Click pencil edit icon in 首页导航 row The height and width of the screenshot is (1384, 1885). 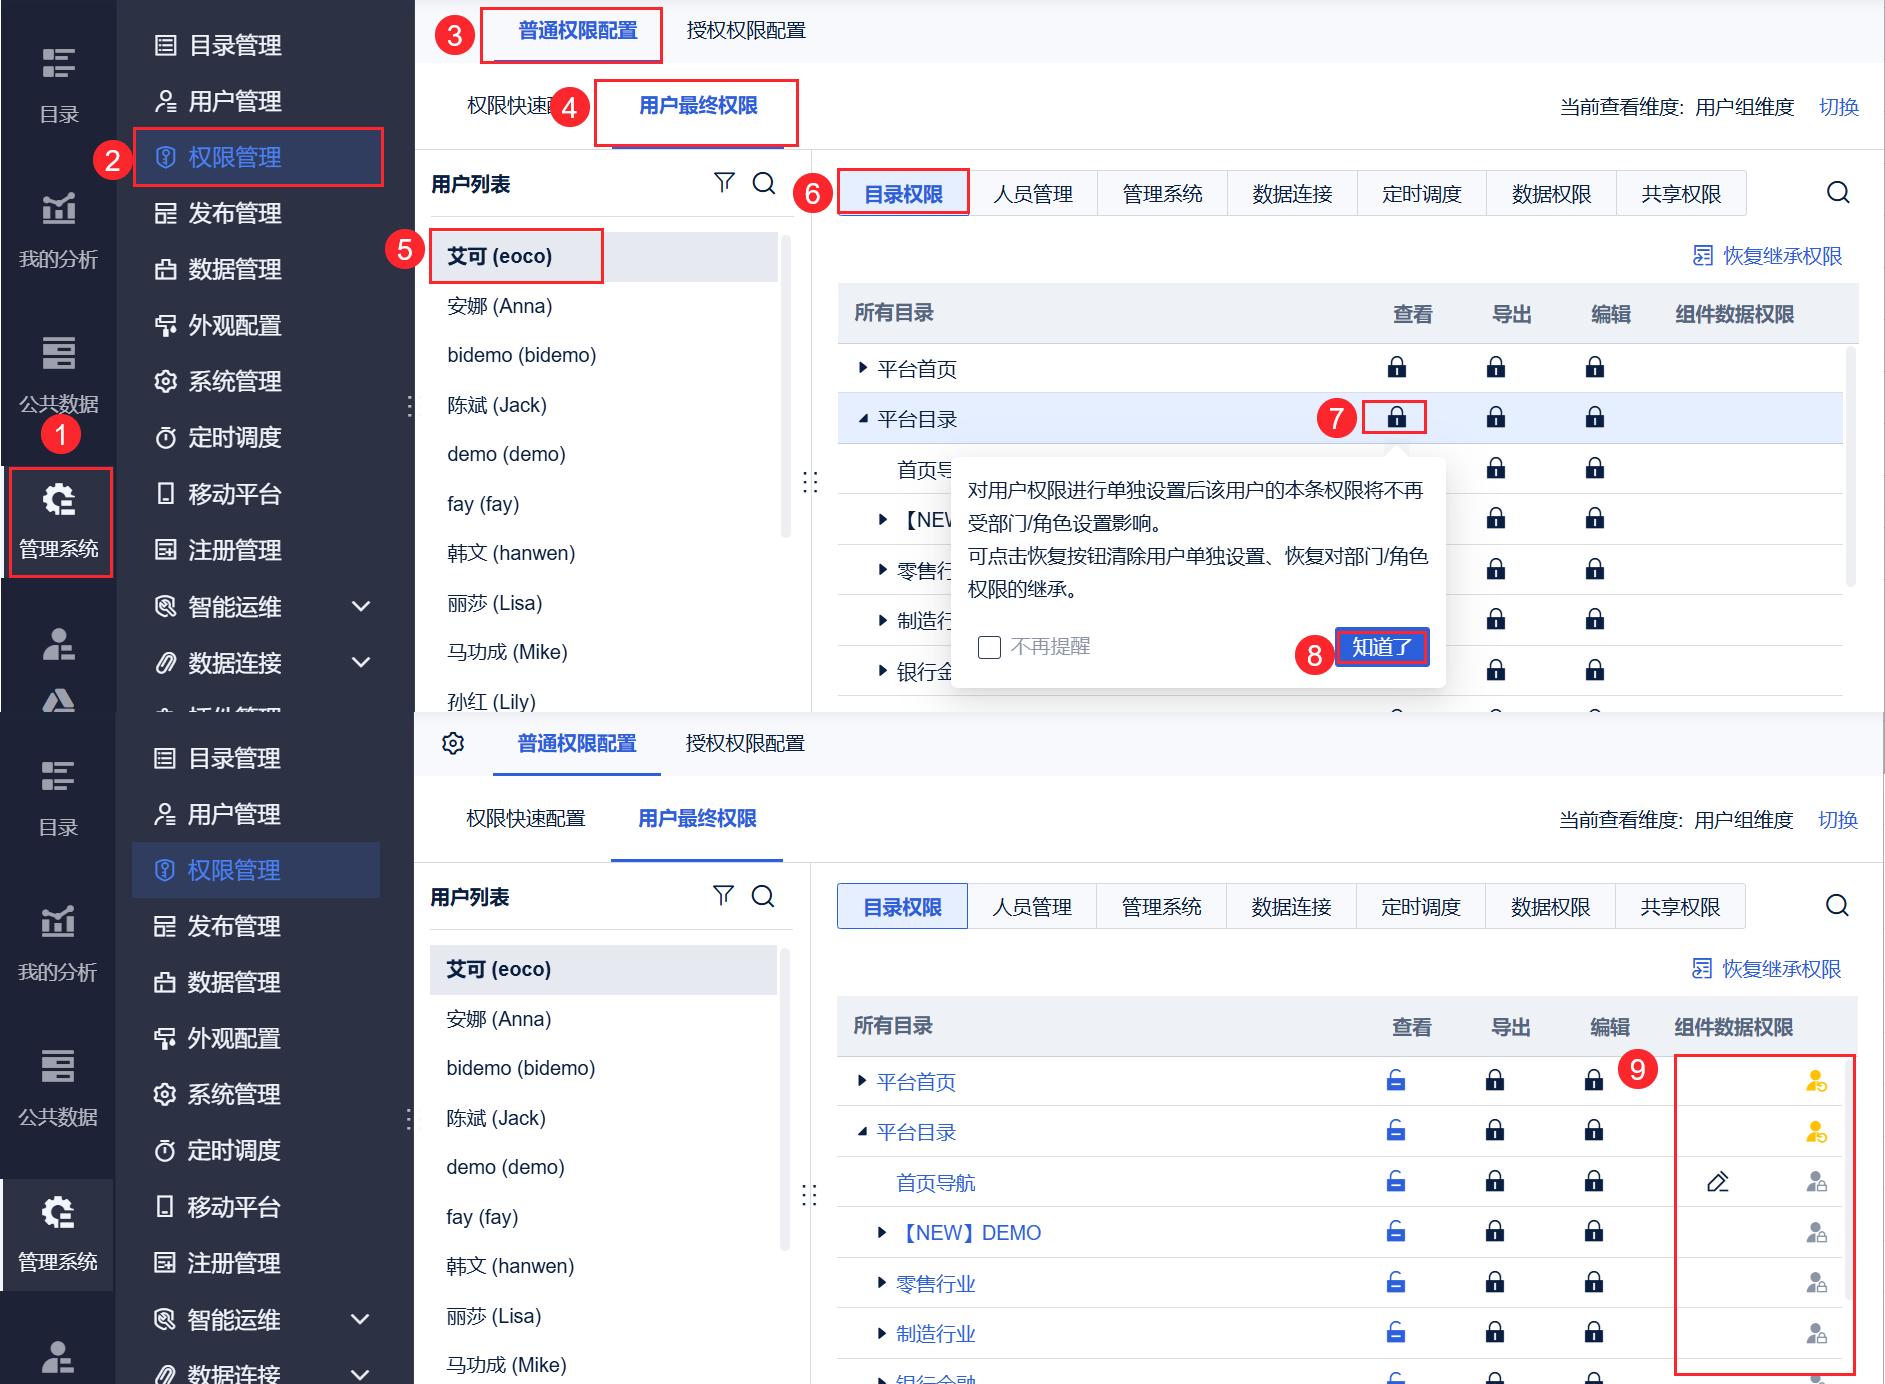[1718, 1182]
